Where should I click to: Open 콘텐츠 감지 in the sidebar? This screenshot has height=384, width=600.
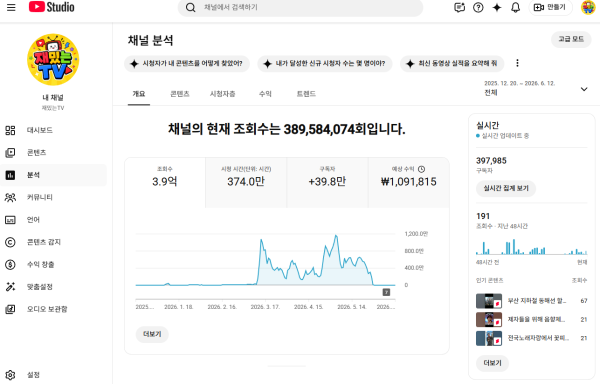54,242
